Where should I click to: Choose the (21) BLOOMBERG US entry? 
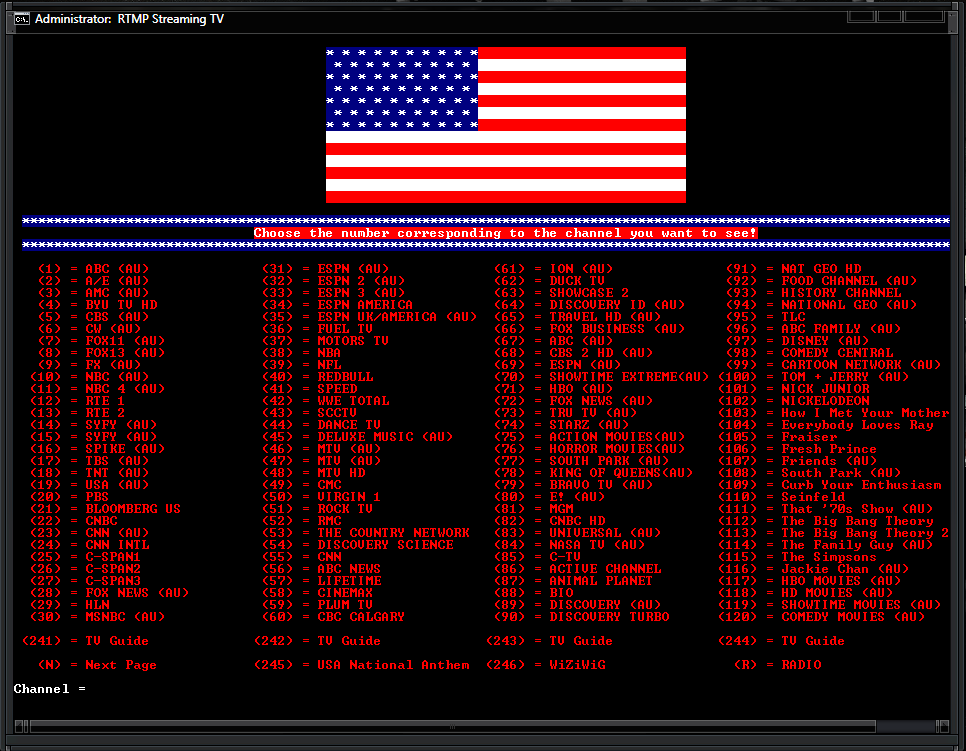pos(106,509)
